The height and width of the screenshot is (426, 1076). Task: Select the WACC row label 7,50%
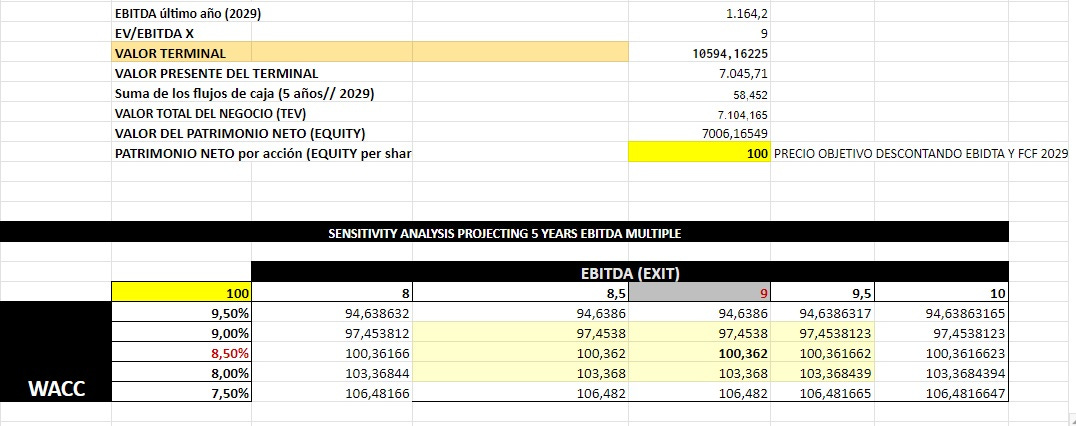(x=181, y=393)
